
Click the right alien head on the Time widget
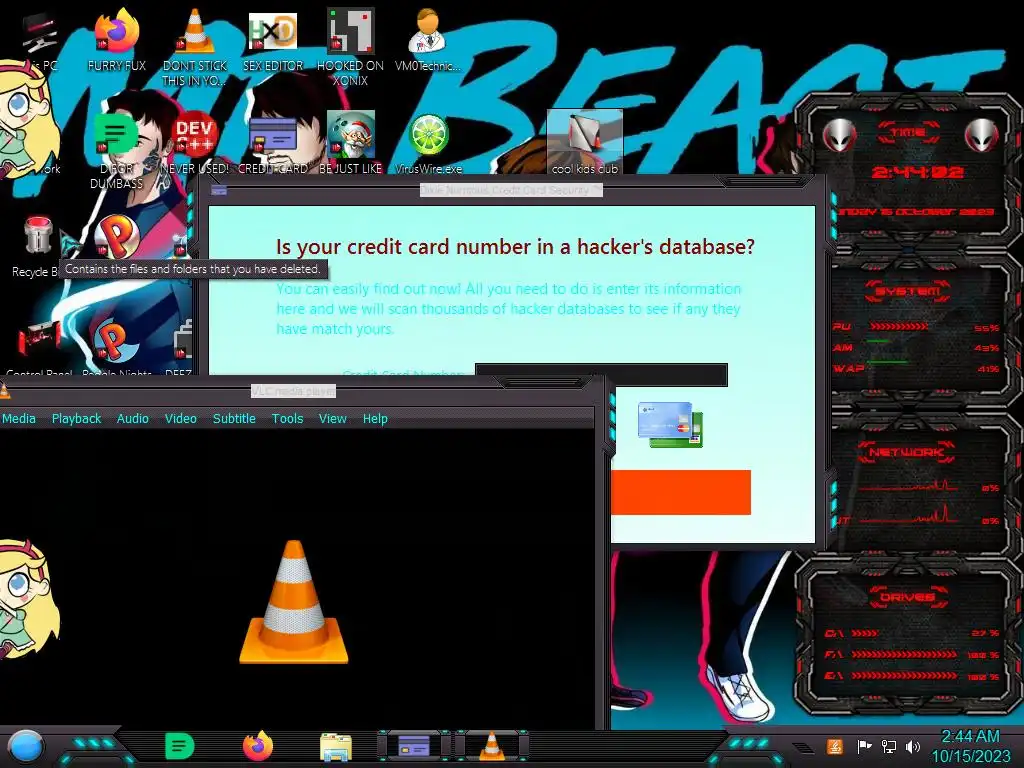tap(981, 135)
